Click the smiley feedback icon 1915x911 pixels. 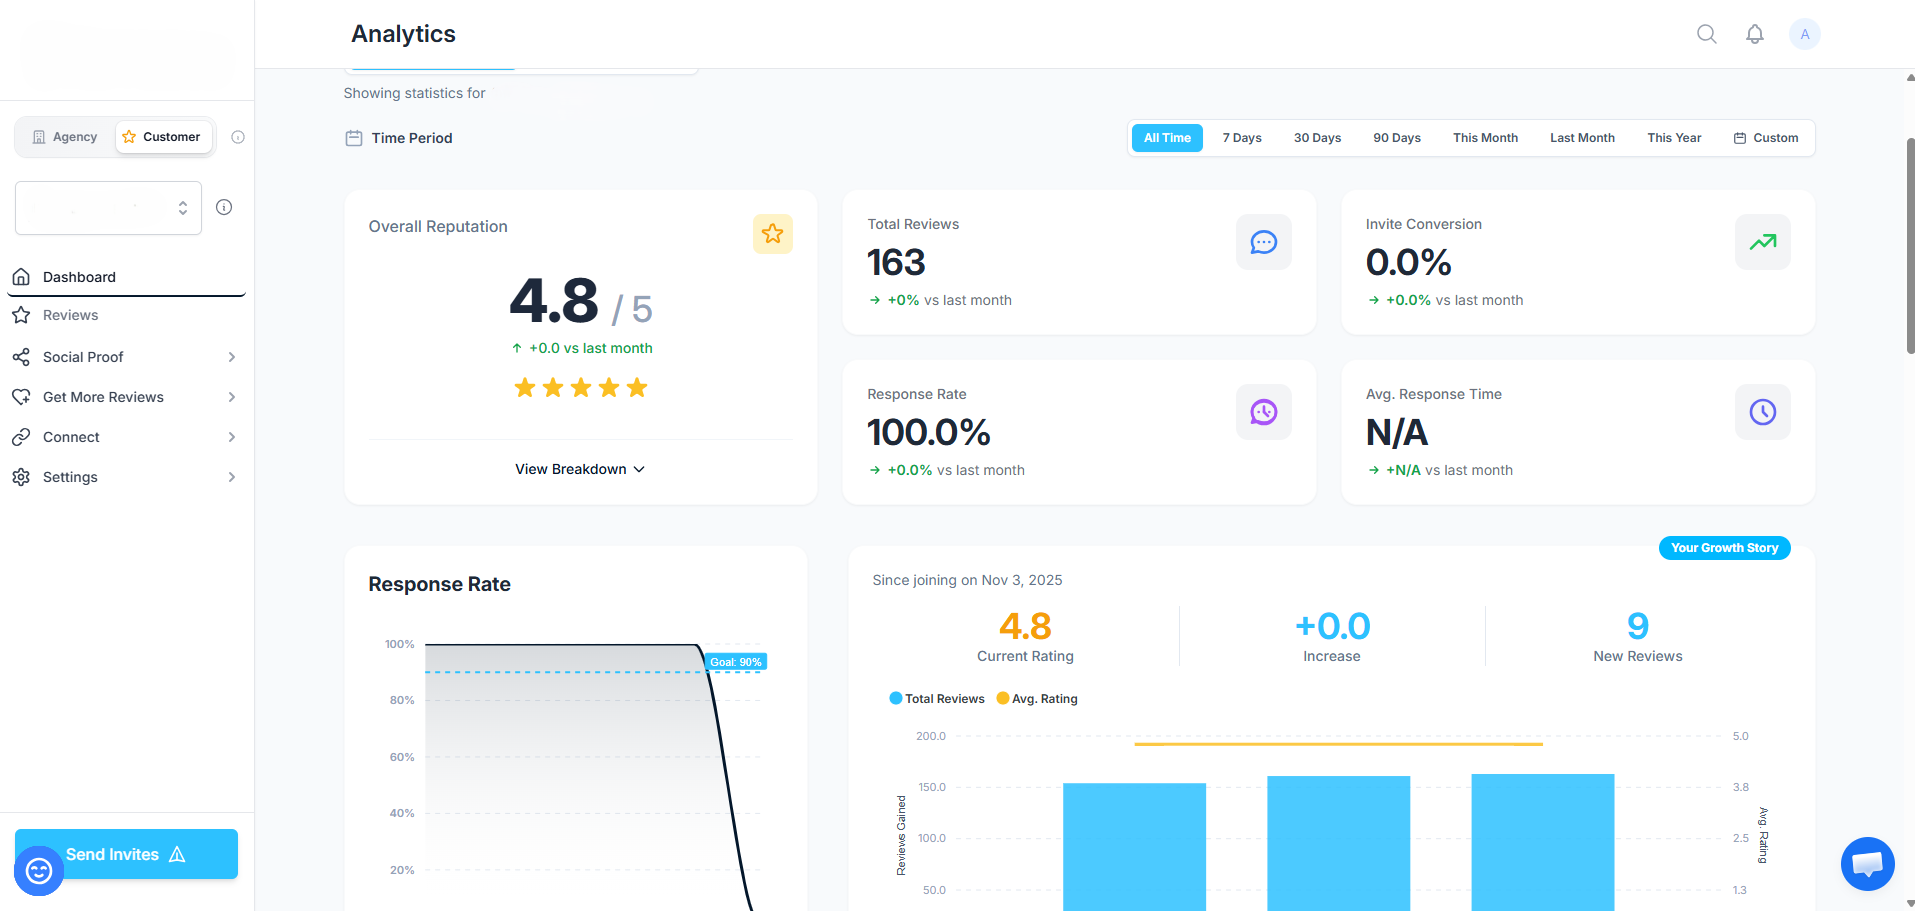37,870
